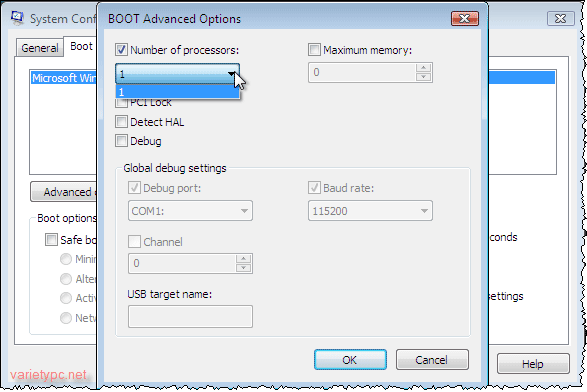Click the System Configuration window icon

click(17, 18)
